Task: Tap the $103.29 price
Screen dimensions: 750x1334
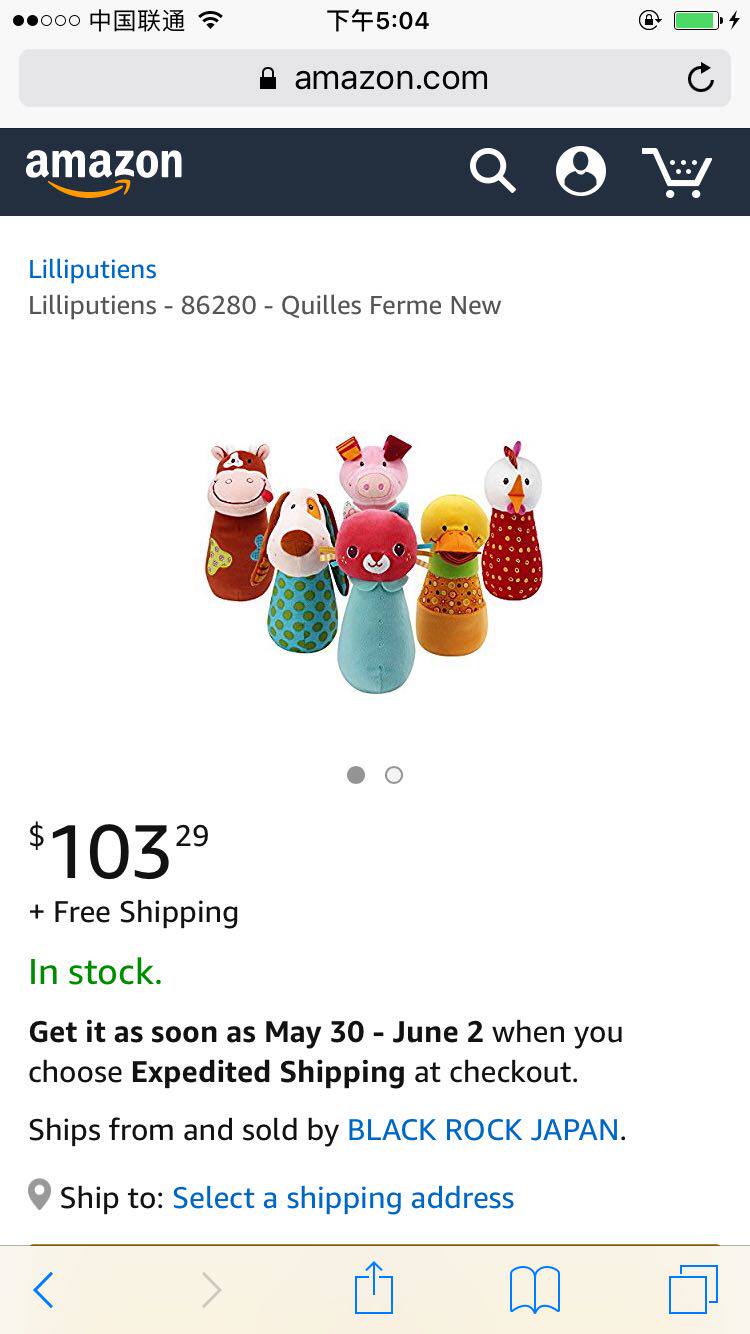Action: [119, 850]
